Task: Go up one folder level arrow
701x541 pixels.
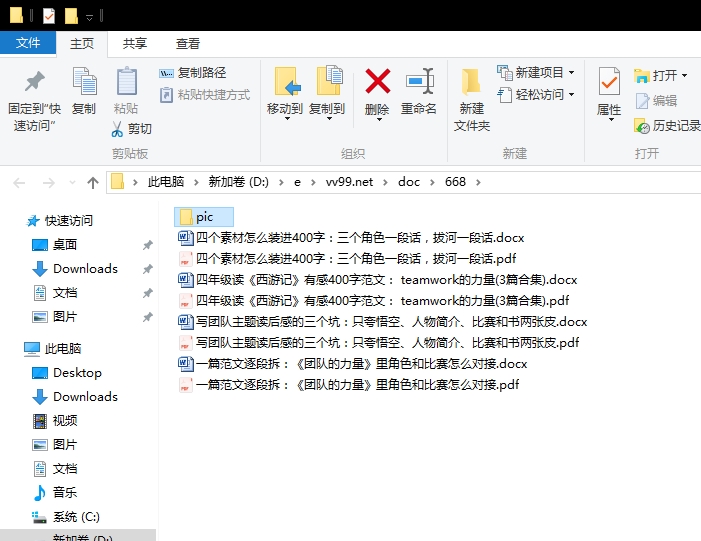Action: (93, 182)
